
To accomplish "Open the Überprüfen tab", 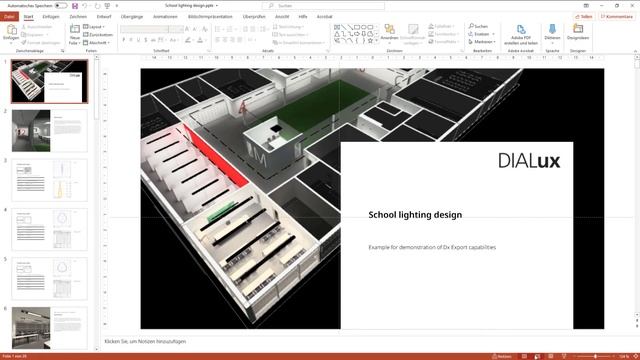I will pos(254,17).
